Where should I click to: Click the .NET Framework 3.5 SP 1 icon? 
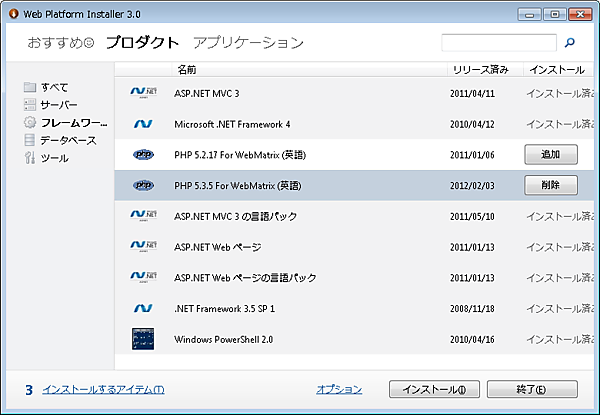pyautogui.click(x=143, y=308)
